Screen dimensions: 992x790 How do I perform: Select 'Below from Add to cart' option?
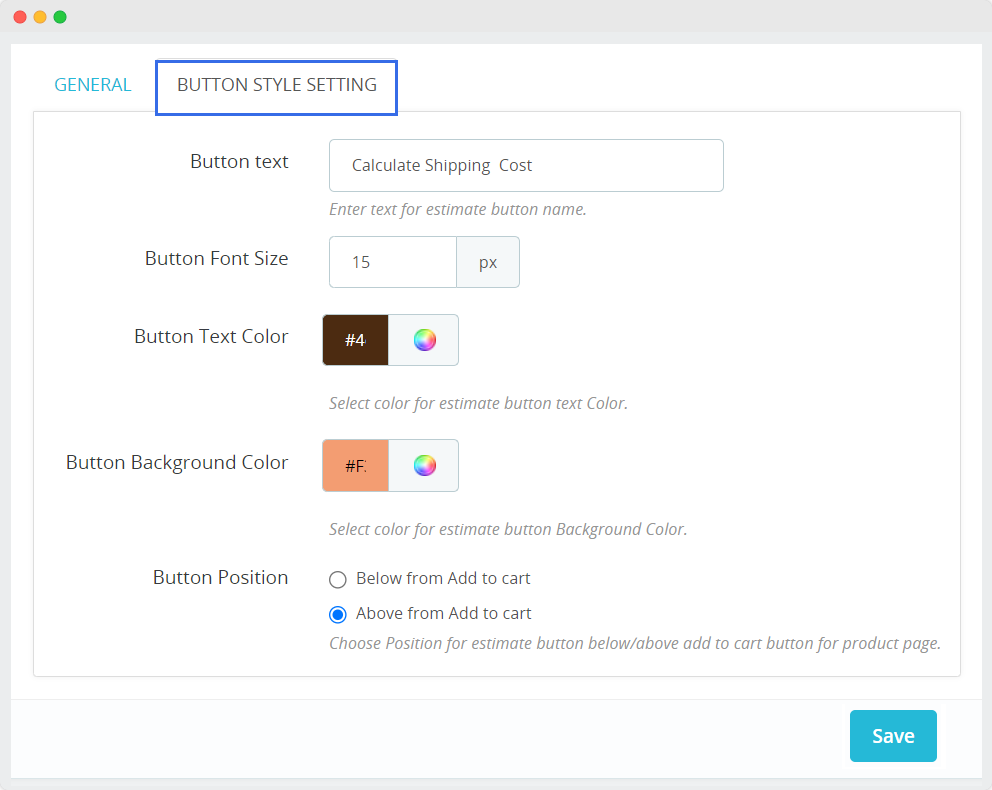(x=338, y=579)
